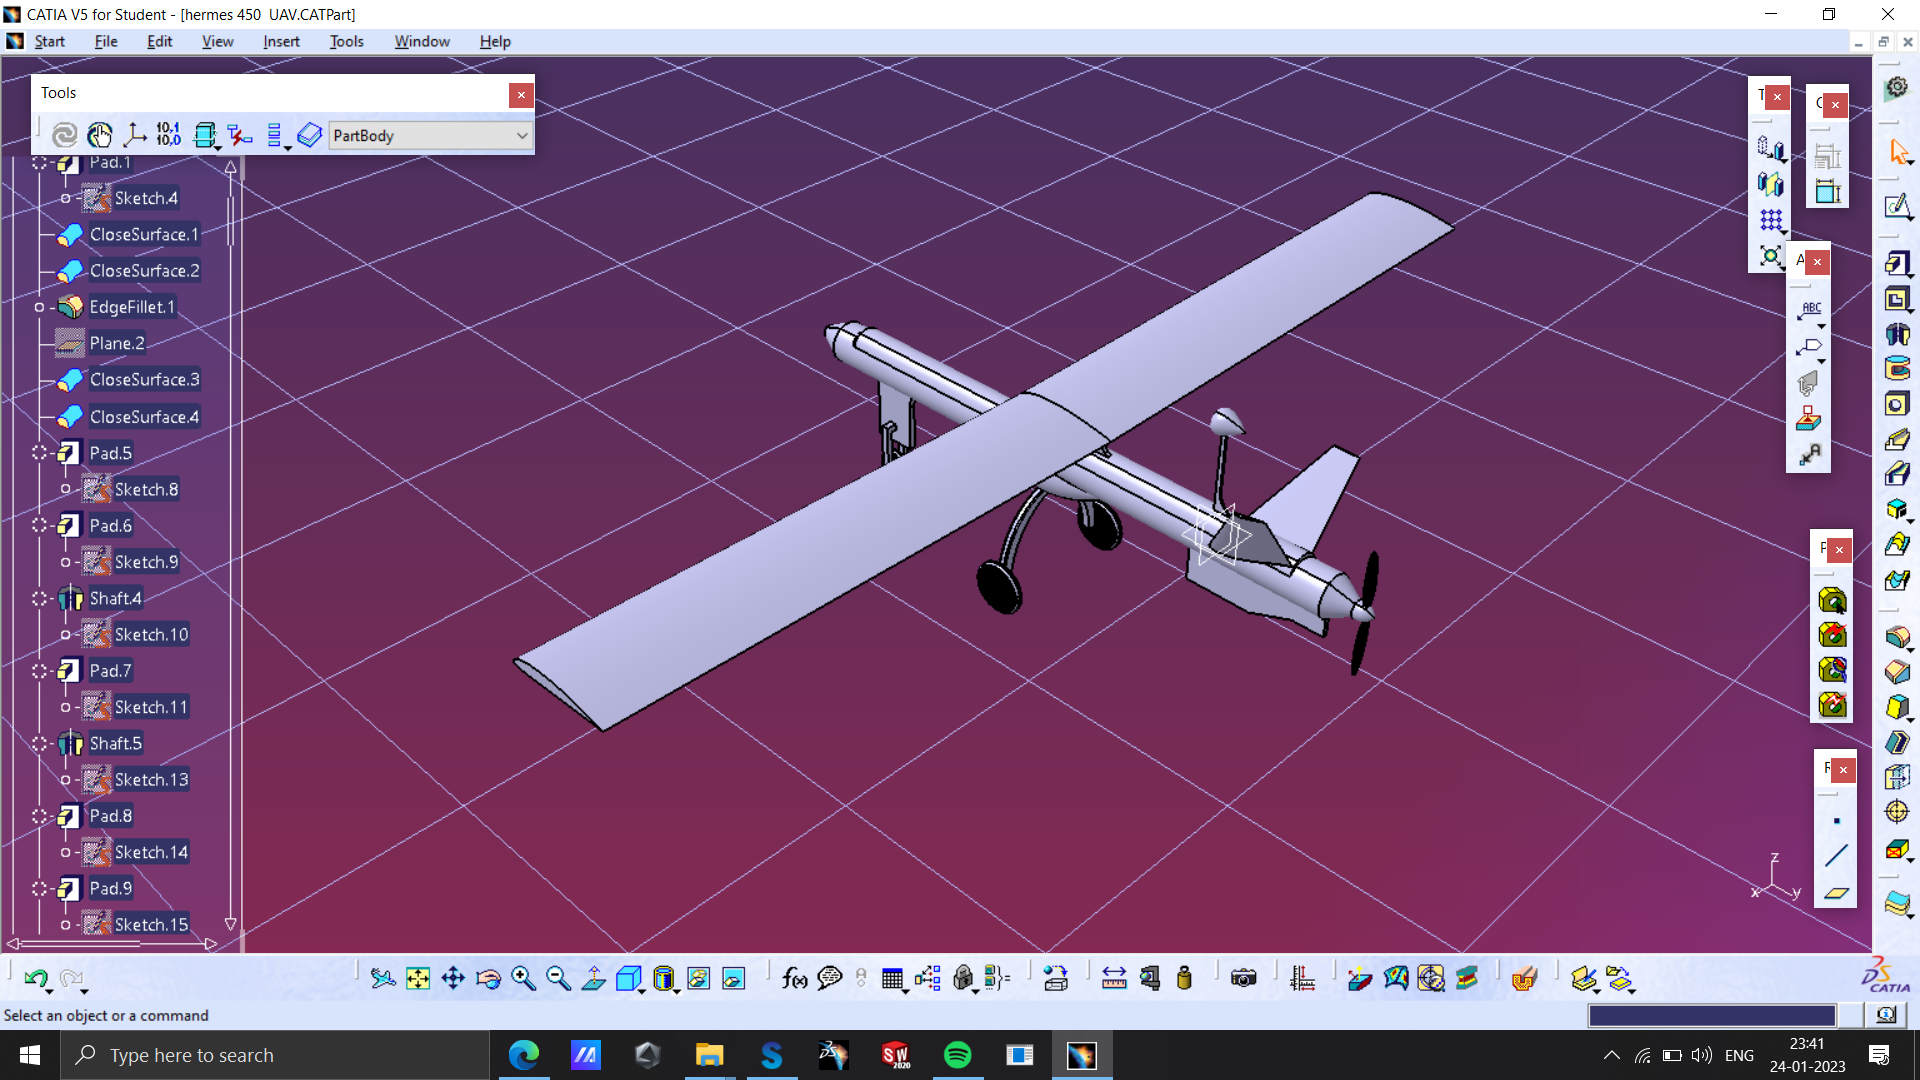Open the Formula f(x) editor
Screen dimensions: 1920x1080
click(795, 978)
